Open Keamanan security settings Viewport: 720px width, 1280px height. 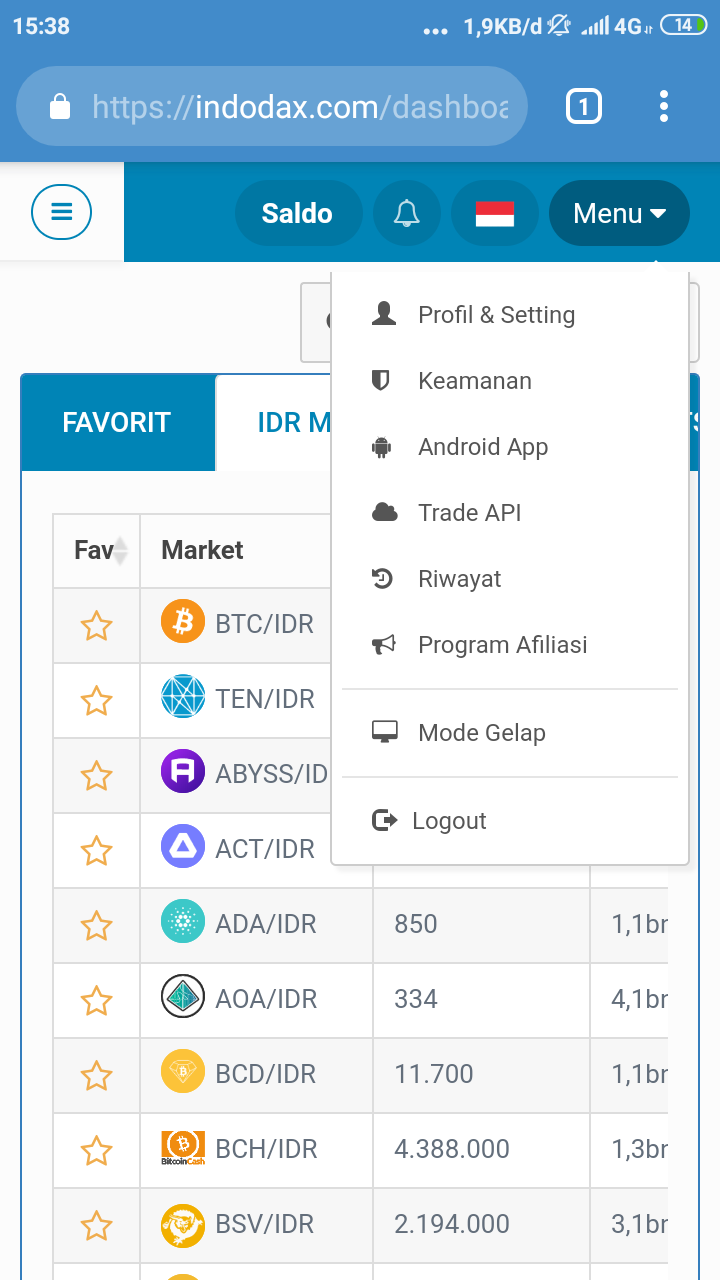[510, 381]
